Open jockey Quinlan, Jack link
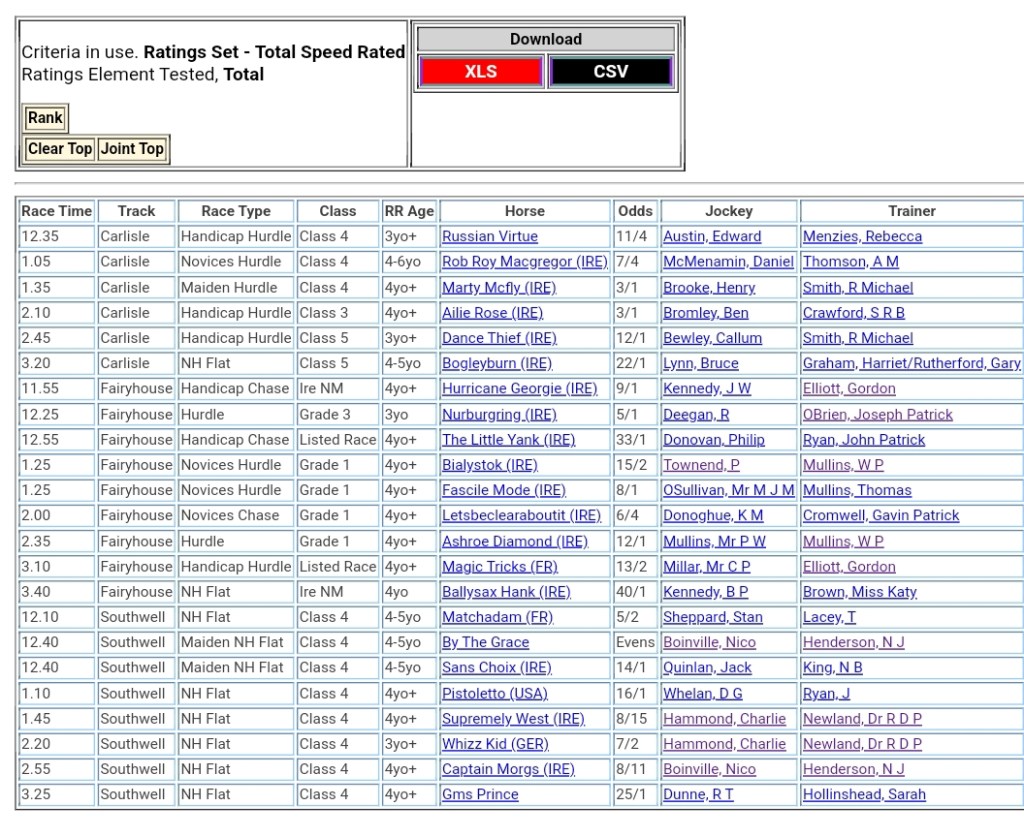 coord(707,668)
